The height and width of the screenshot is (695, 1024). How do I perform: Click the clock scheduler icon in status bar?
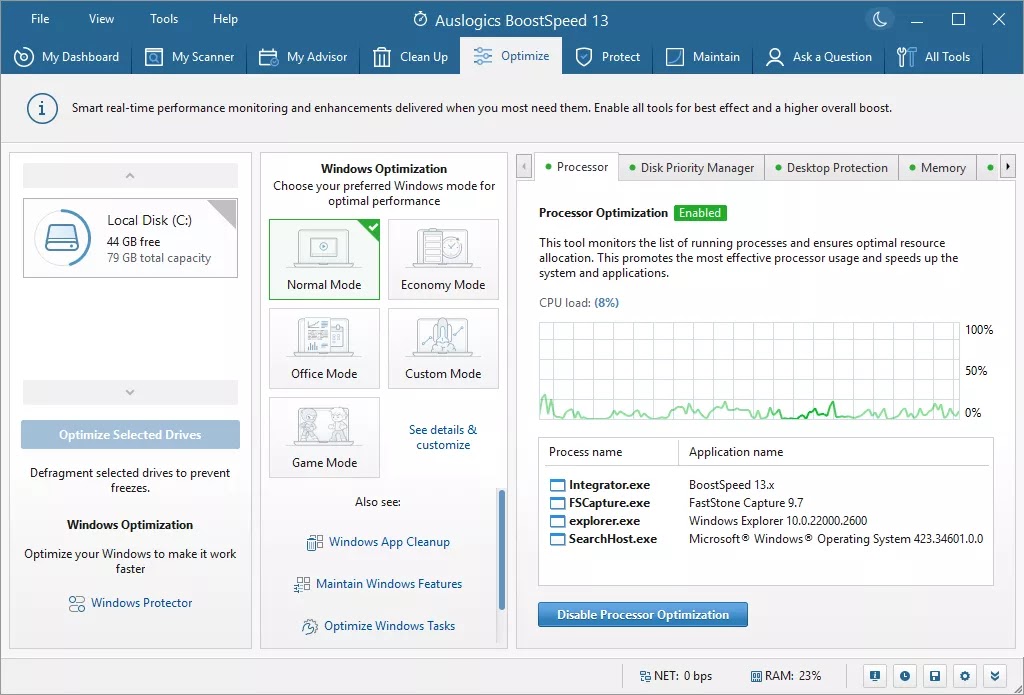904,675
